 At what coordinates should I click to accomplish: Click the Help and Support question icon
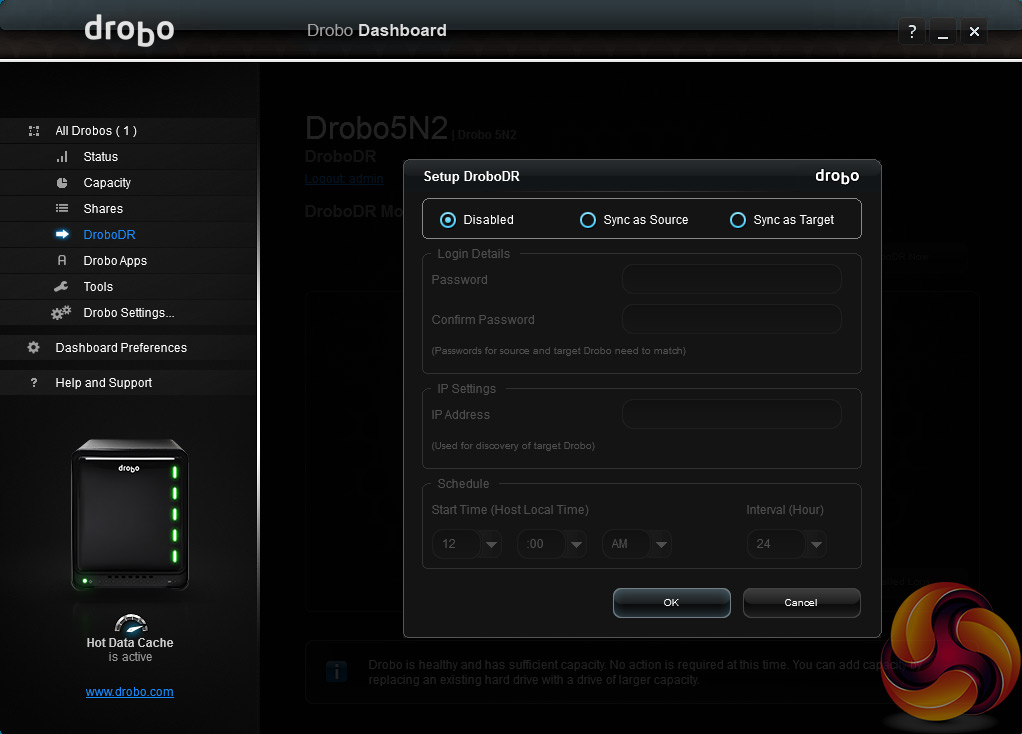[34, 383]
